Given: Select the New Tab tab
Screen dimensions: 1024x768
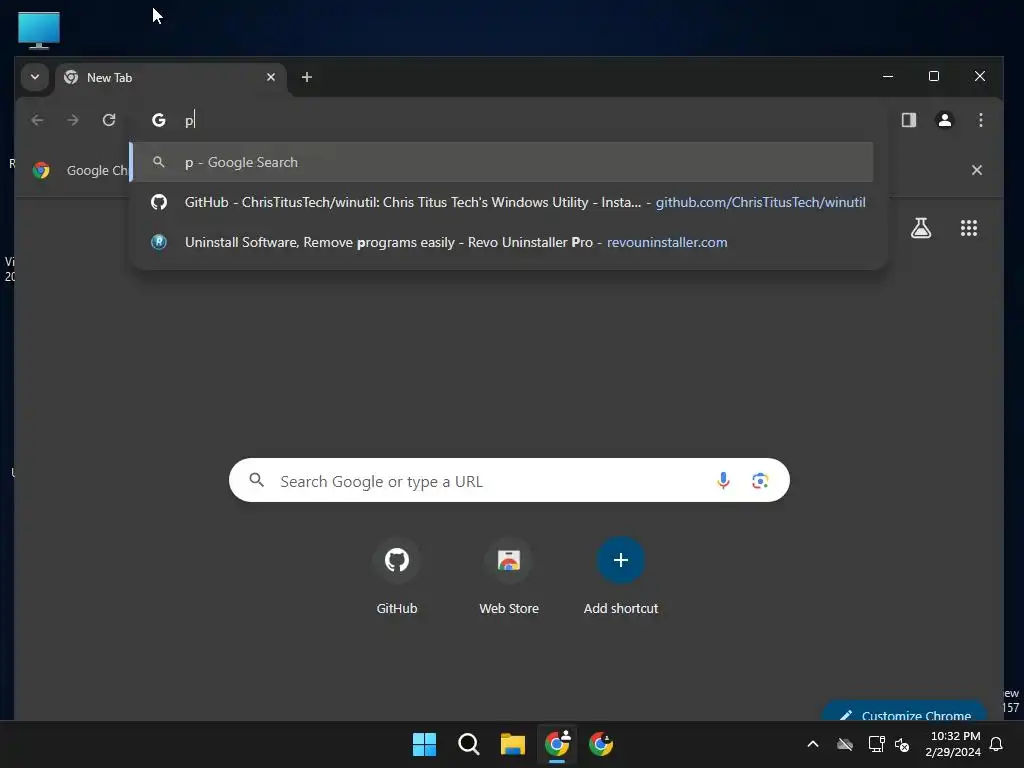Looking at the screenshot, I should coord(171,78).
